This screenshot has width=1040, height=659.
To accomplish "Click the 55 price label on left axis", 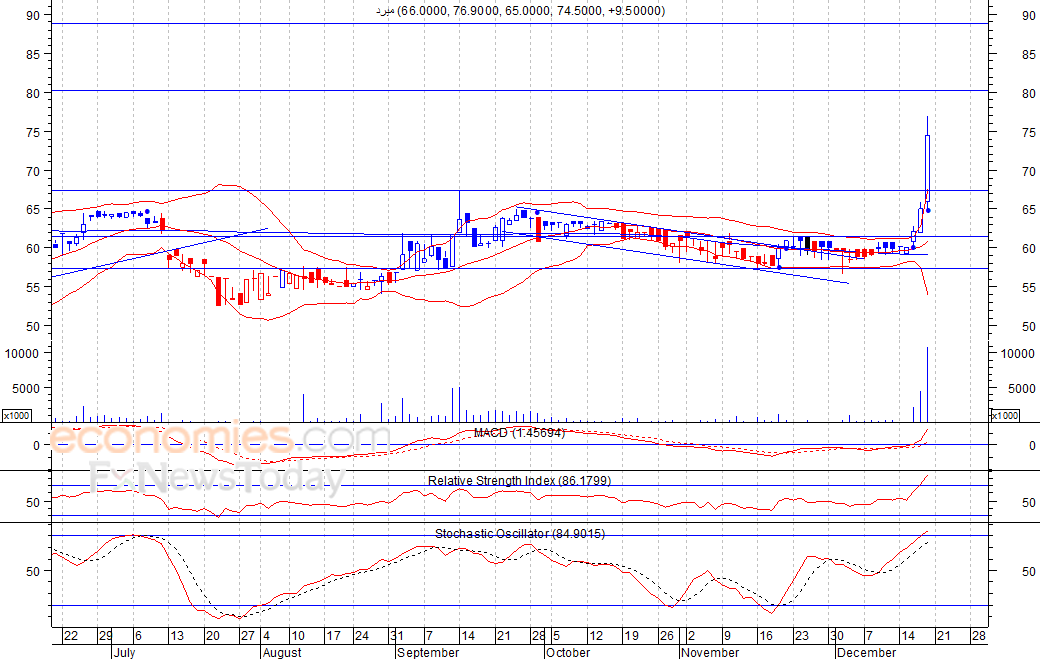I will pyautogui.click(x=33, y=288).
